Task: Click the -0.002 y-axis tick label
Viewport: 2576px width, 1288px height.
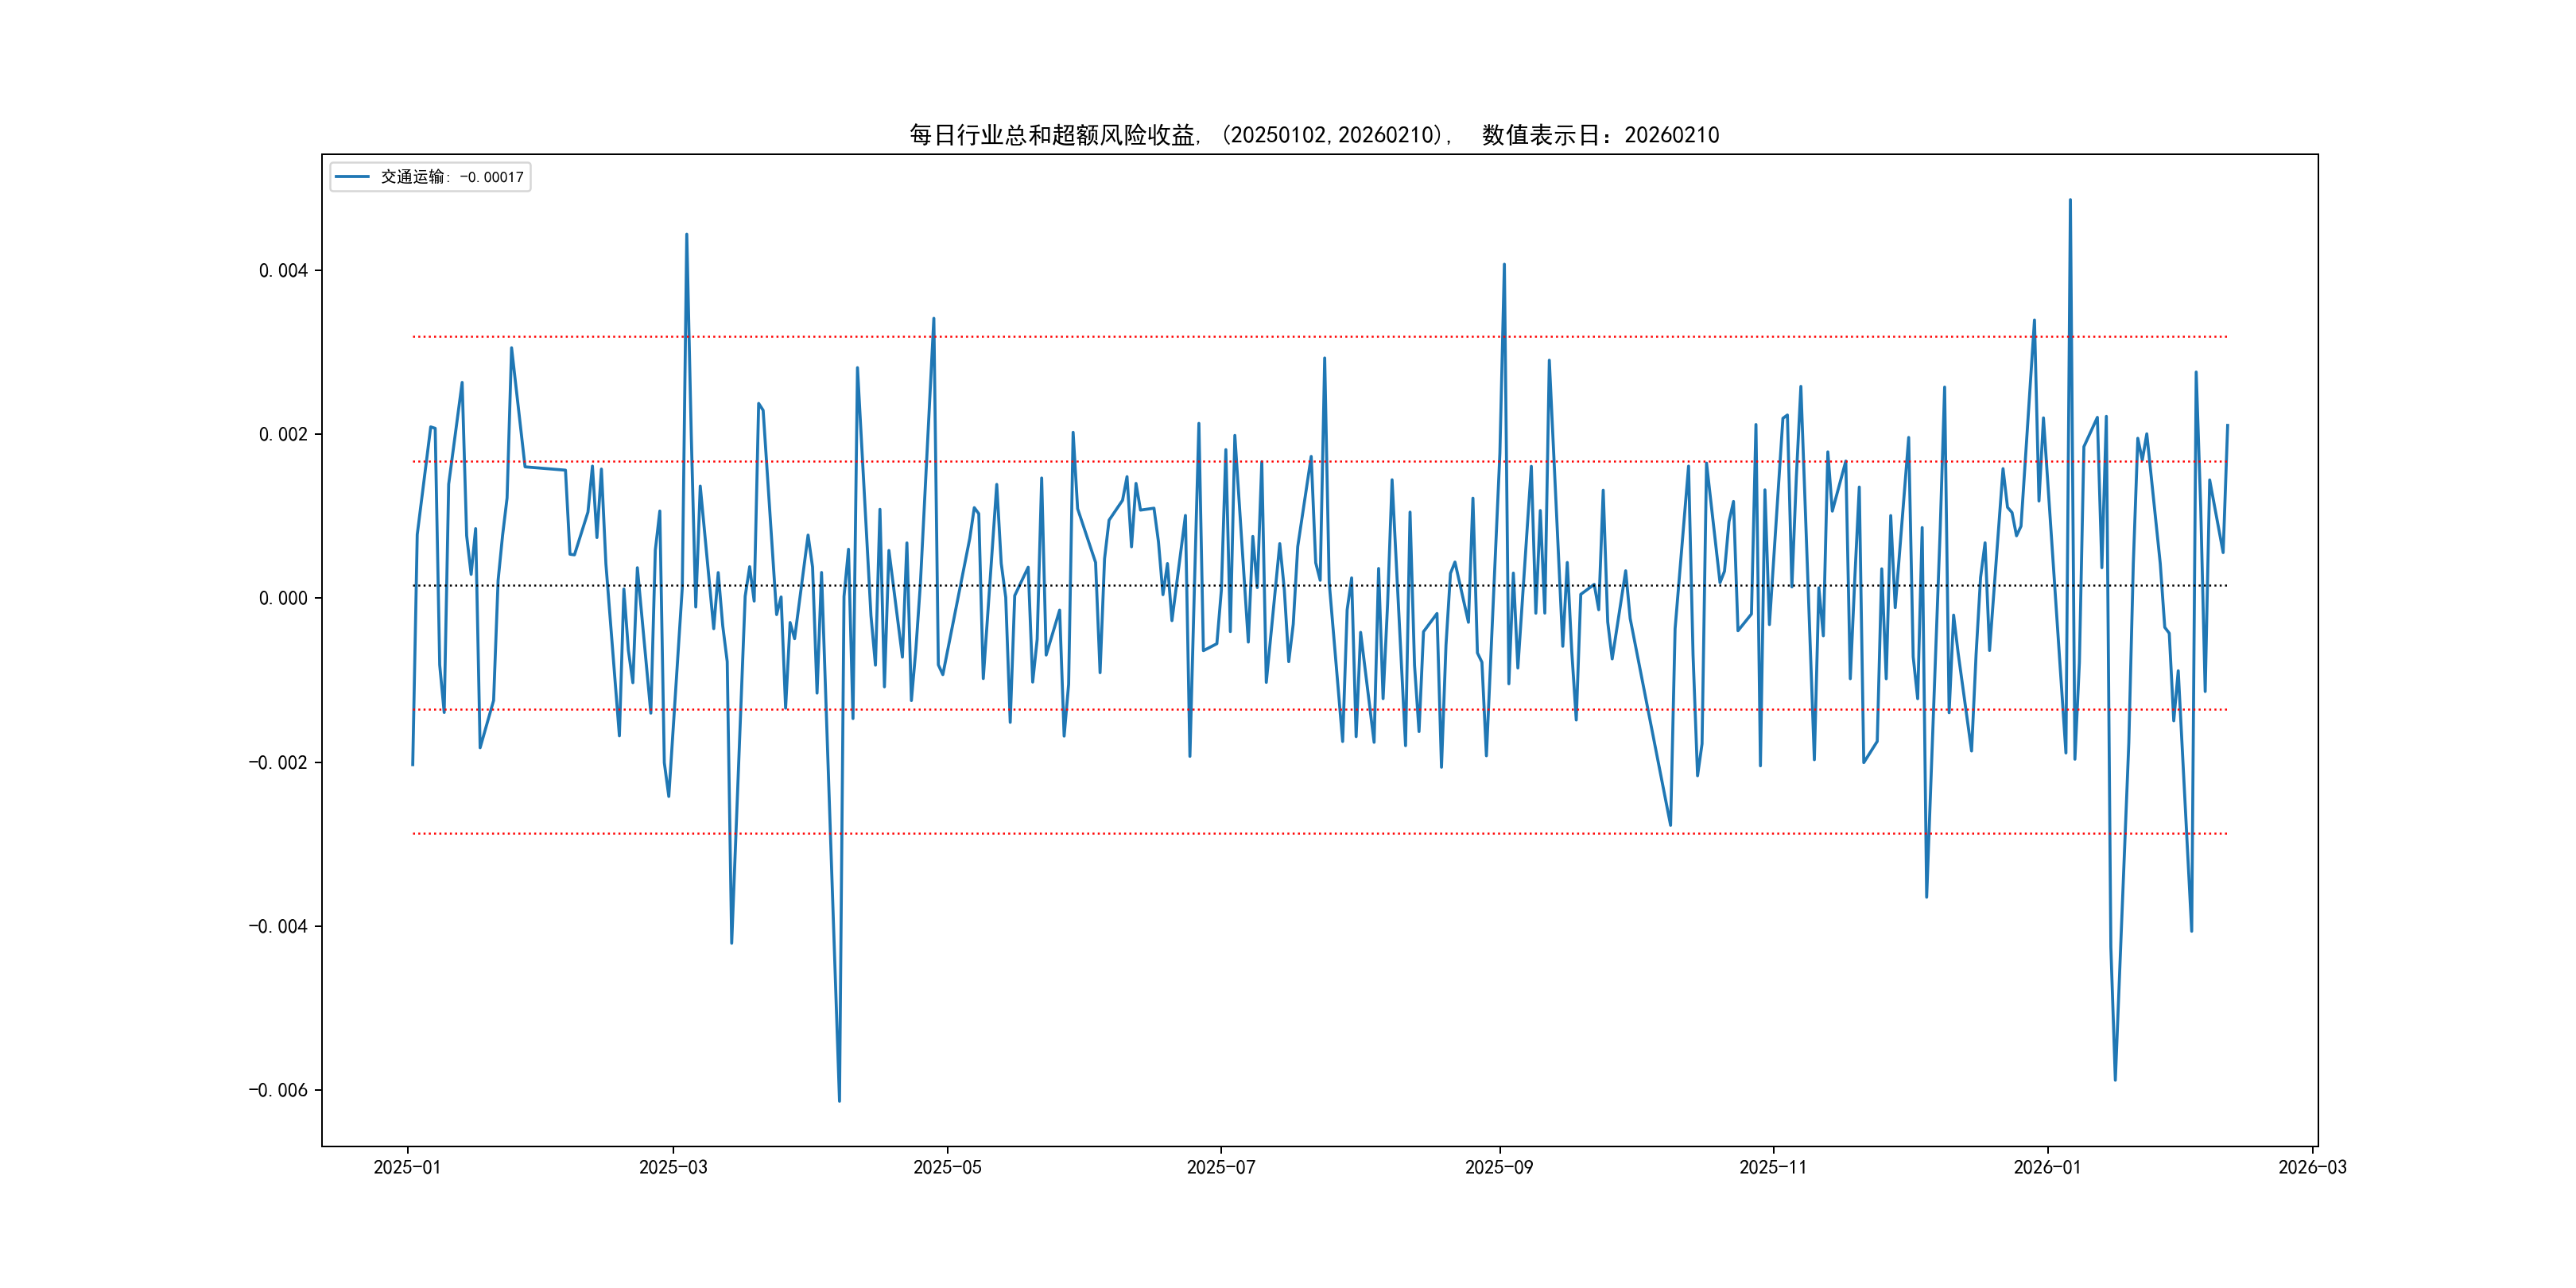Action: (278, 762)
